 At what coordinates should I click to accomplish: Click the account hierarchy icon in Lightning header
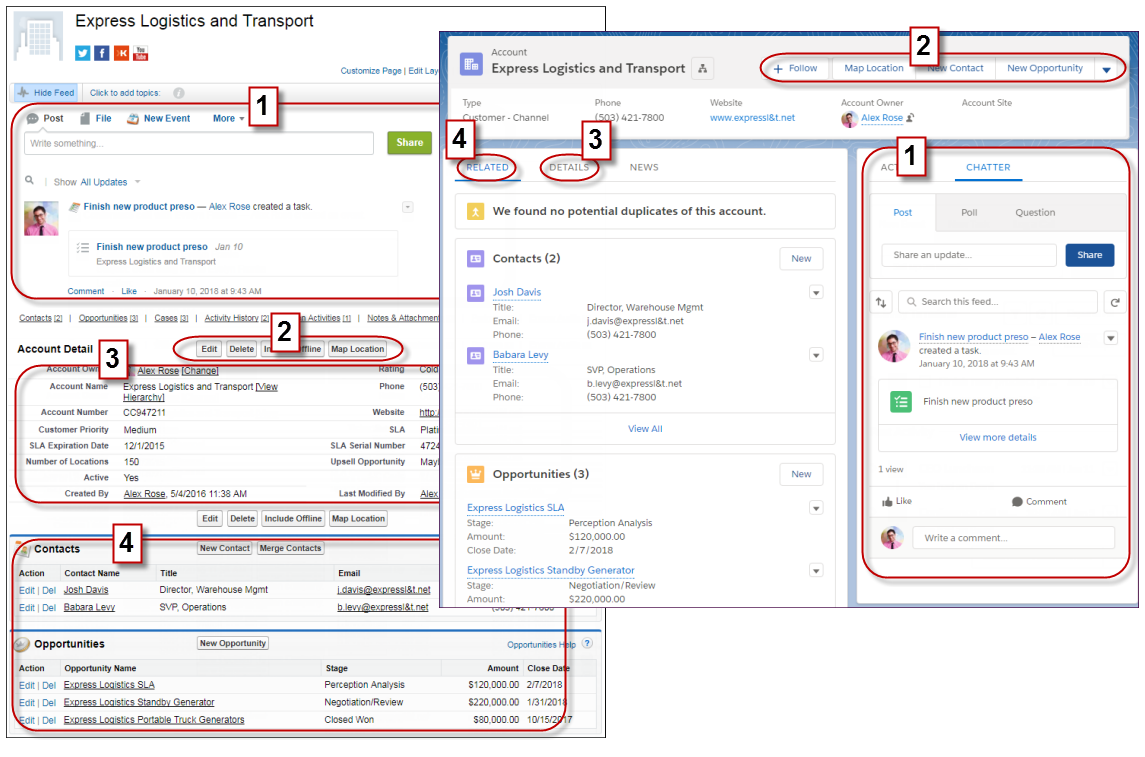pos(702,68)
